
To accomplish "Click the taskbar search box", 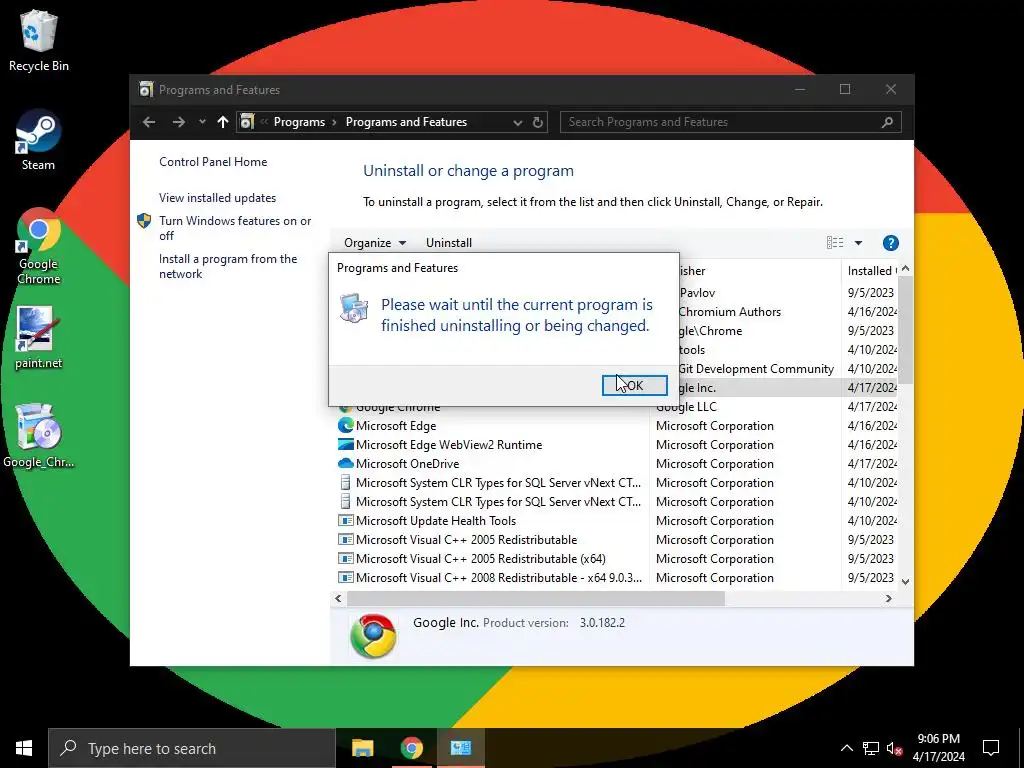I will tap(191, 748).
